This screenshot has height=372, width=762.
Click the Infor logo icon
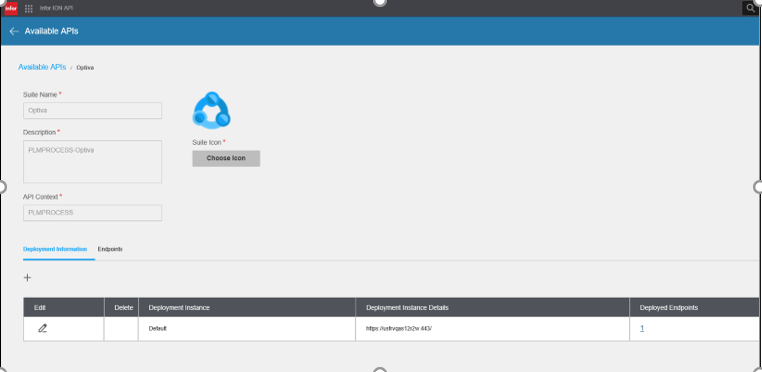[x=11, y=8]
